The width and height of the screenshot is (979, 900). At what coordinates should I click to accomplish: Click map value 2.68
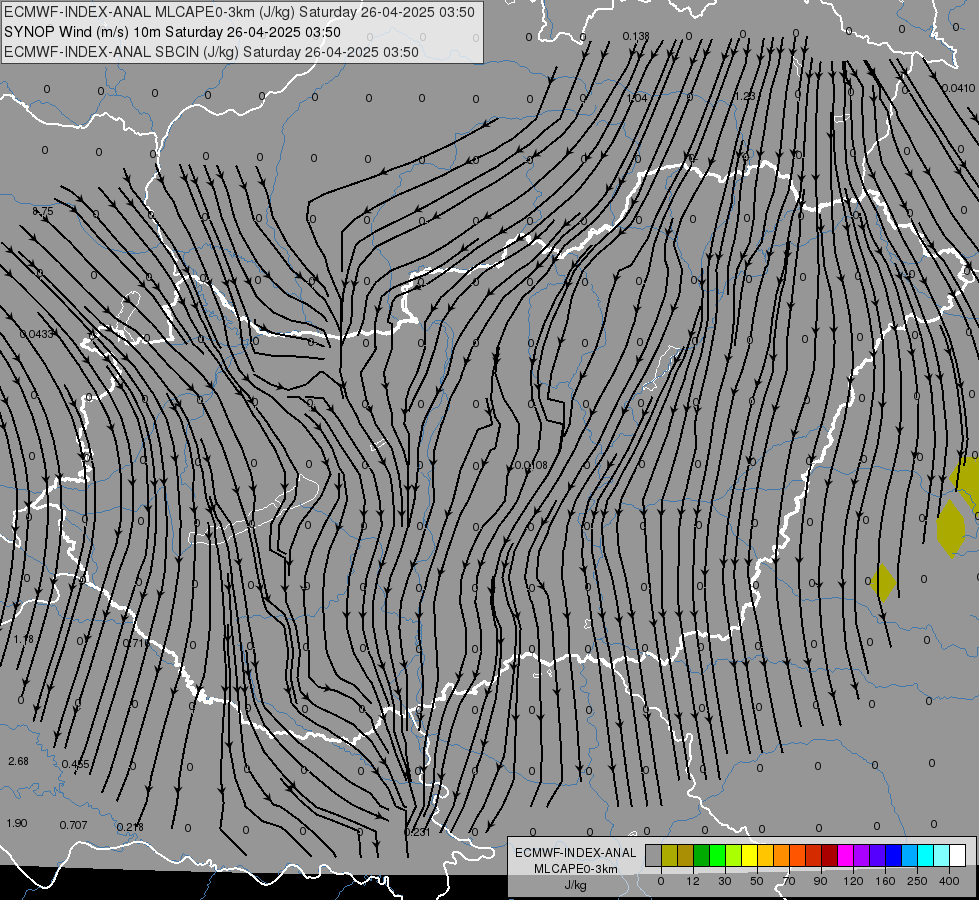coord(18,761)
